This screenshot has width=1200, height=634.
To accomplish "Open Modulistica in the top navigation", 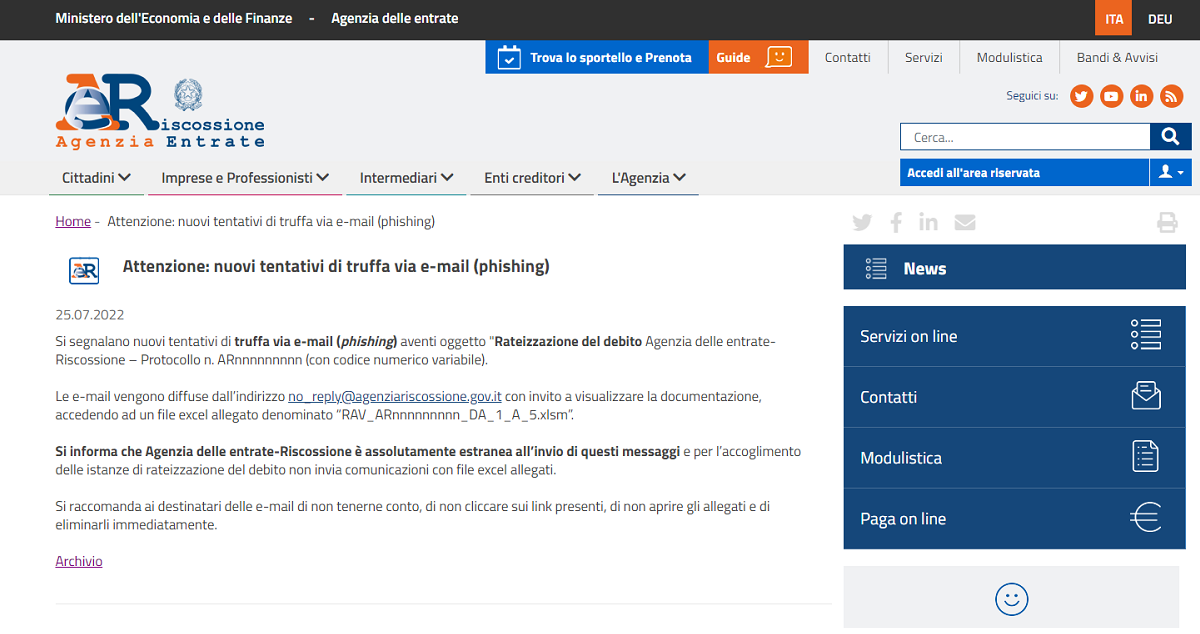I will tap(1010, 57).
